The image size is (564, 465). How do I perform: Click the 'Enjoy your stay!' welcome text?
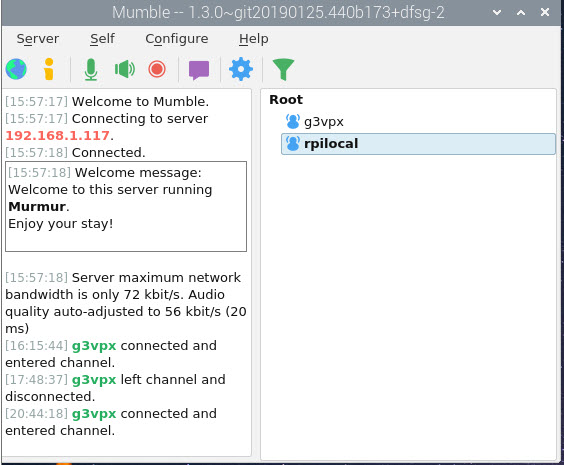(x=61, y=224)
